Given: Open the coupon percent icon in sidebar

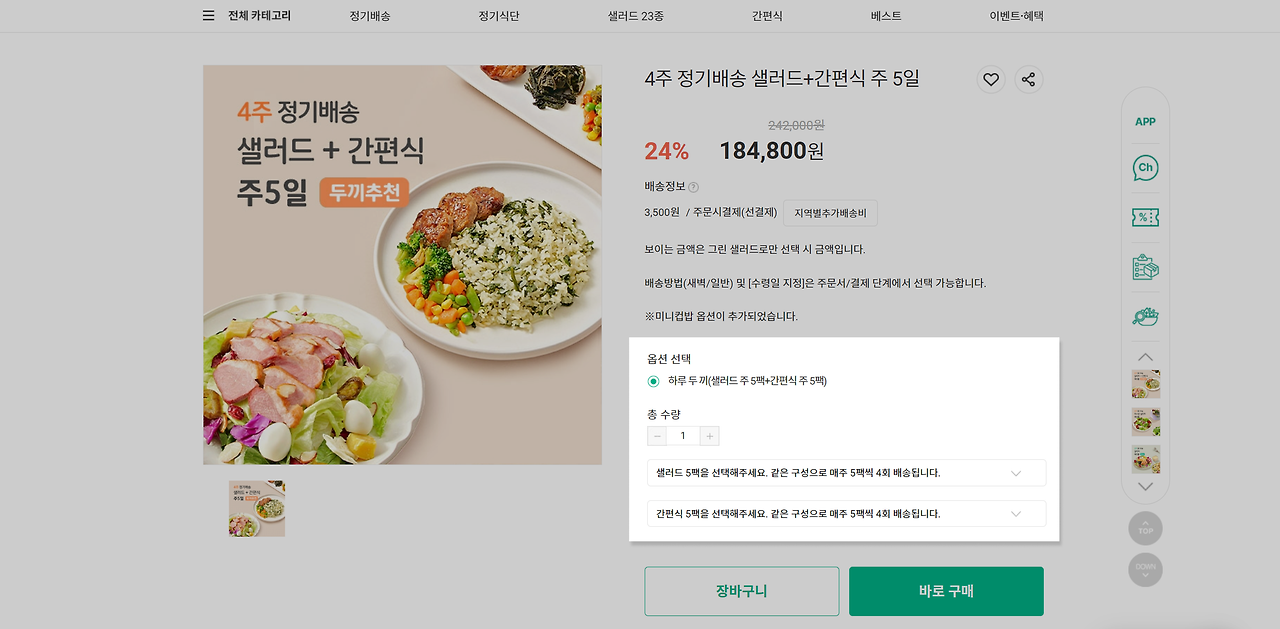Looking at the screenshot, I should coord(1145,218).
